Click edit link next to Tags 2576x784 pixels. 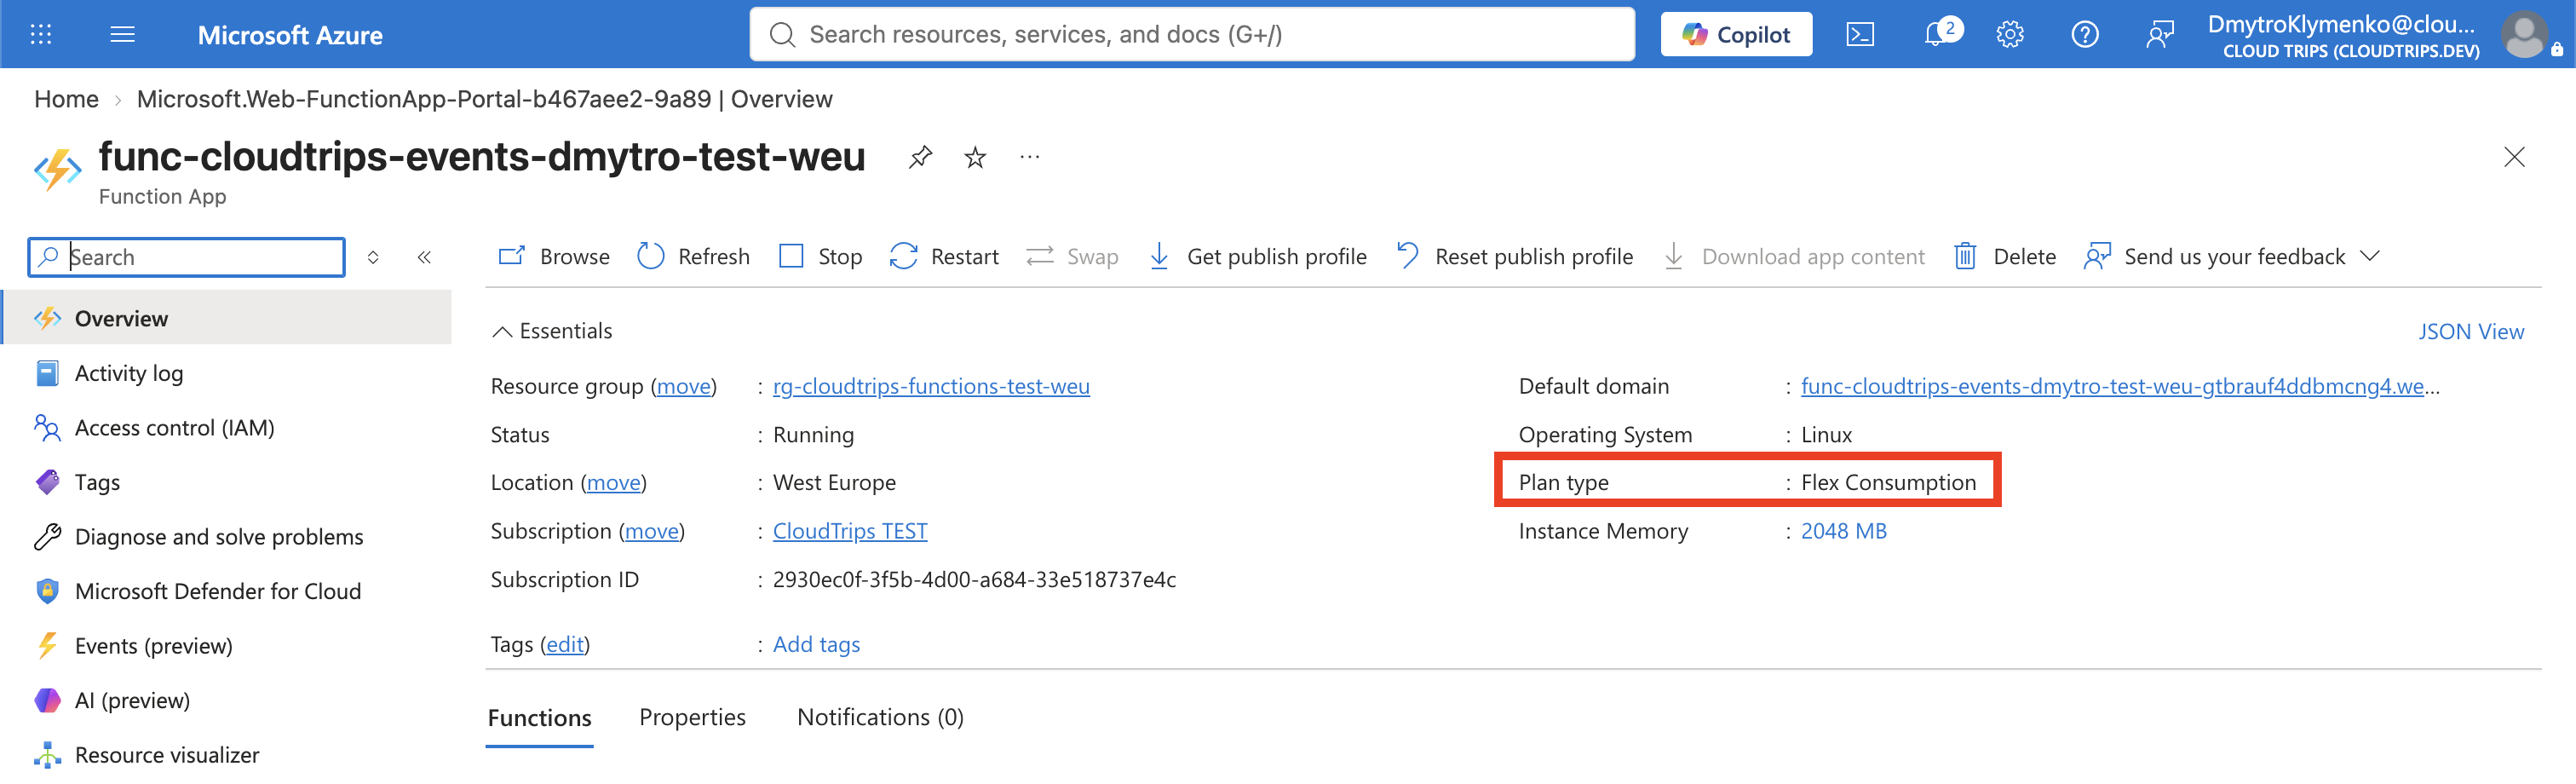(565, 645)
